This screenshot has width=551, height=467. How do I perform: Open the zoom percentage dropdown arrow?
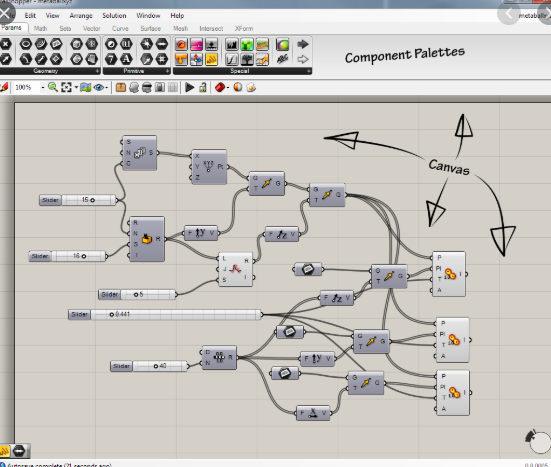click(43, 87)
